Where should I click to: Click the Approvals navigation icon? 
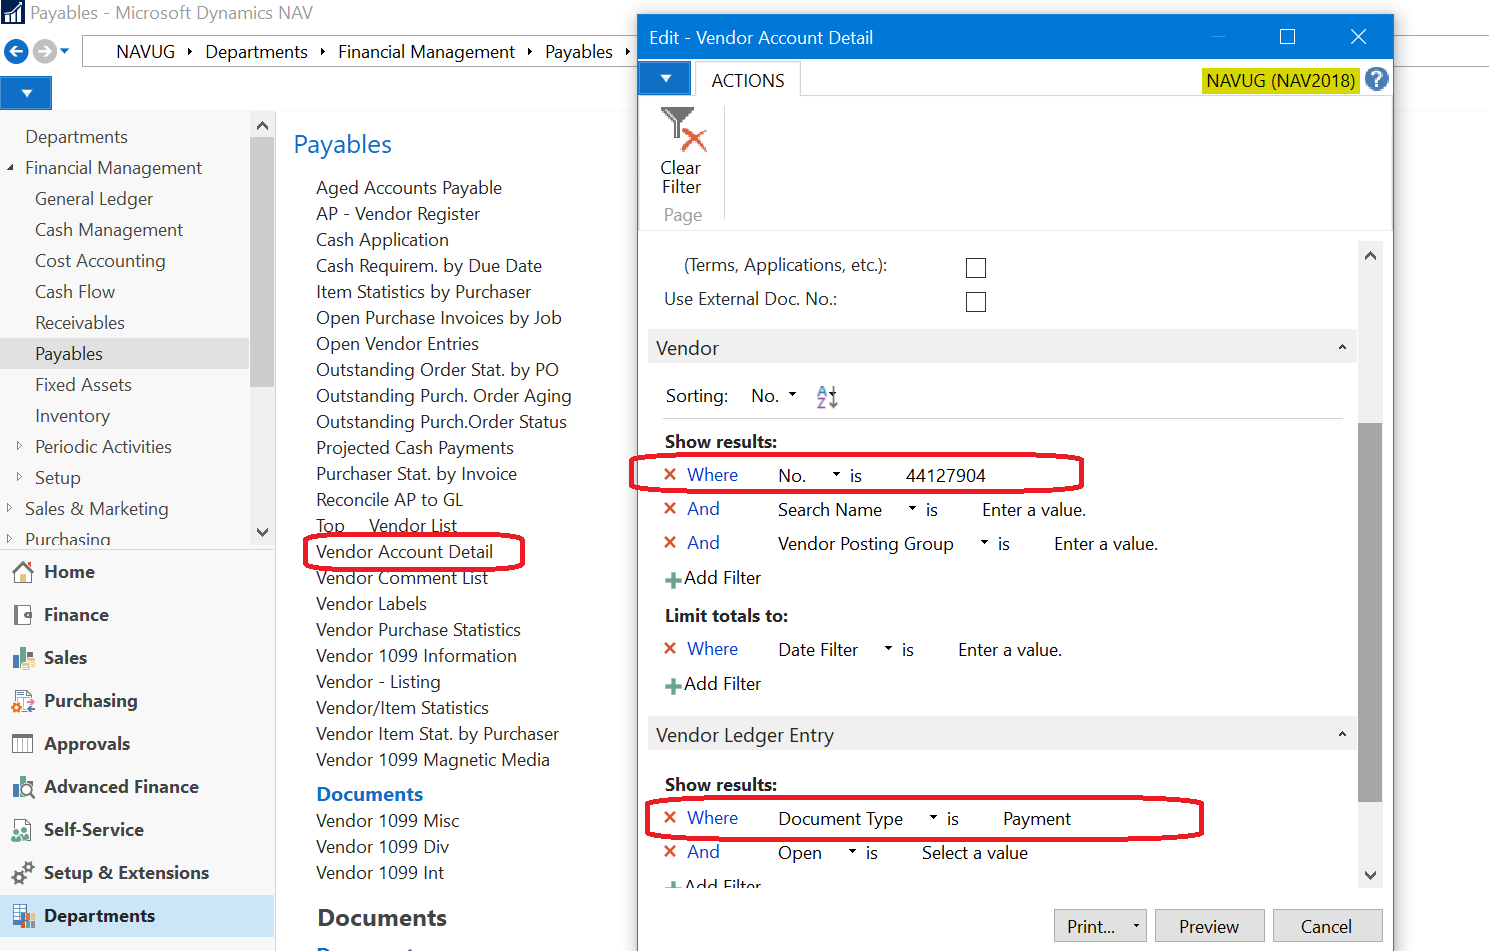tap(22, 744)
